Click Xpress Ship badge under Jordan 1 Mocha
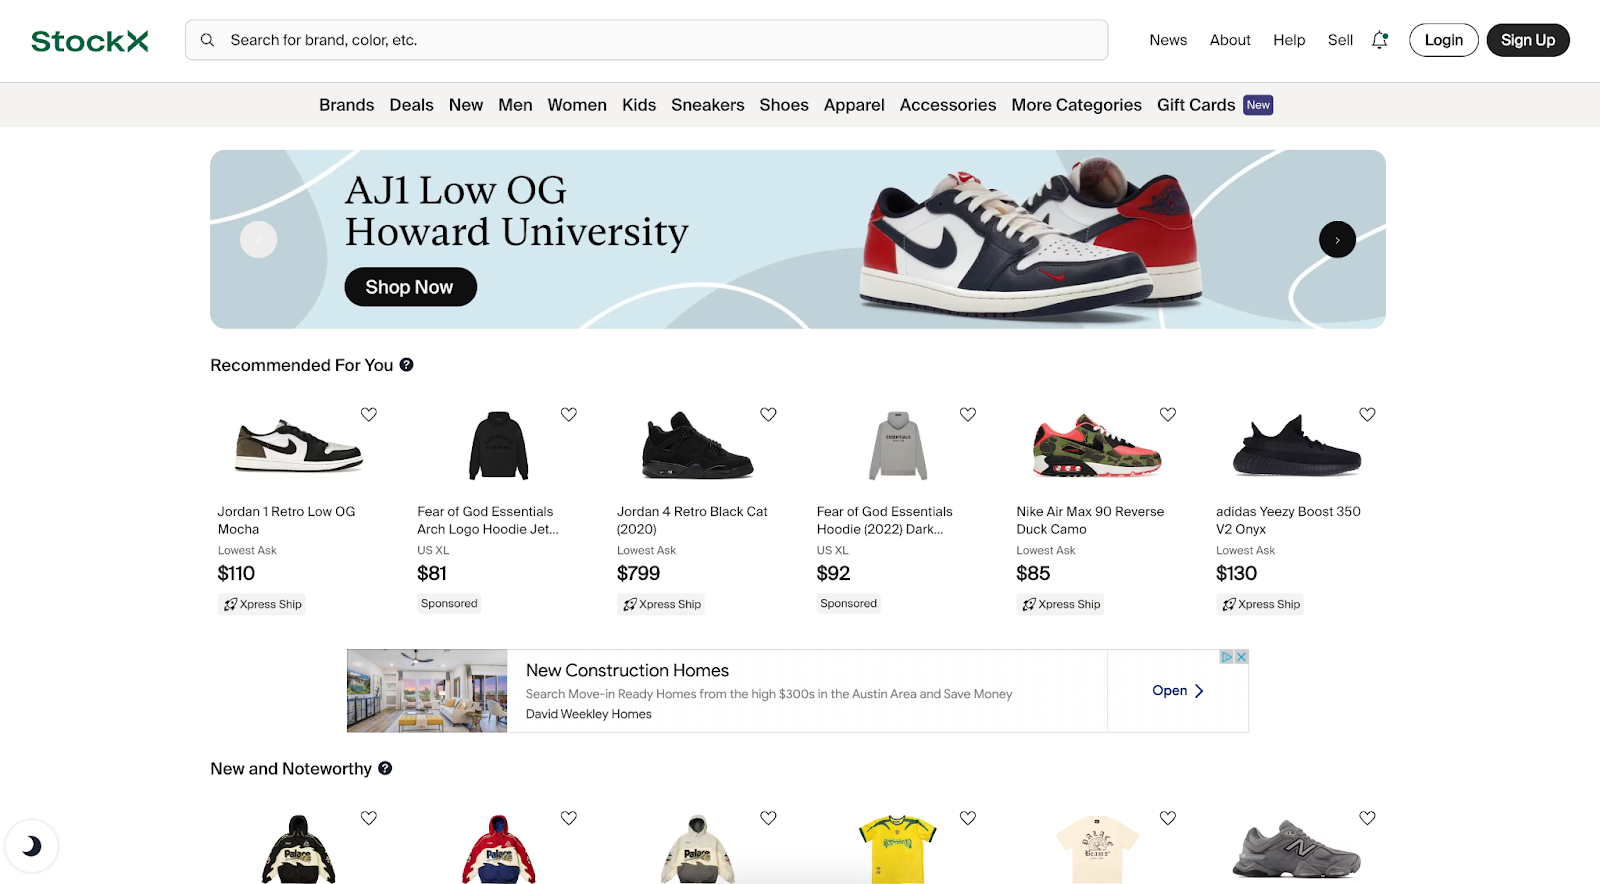Image resolution: width=1600 pixels, height=884 pixels. point(261,604)
